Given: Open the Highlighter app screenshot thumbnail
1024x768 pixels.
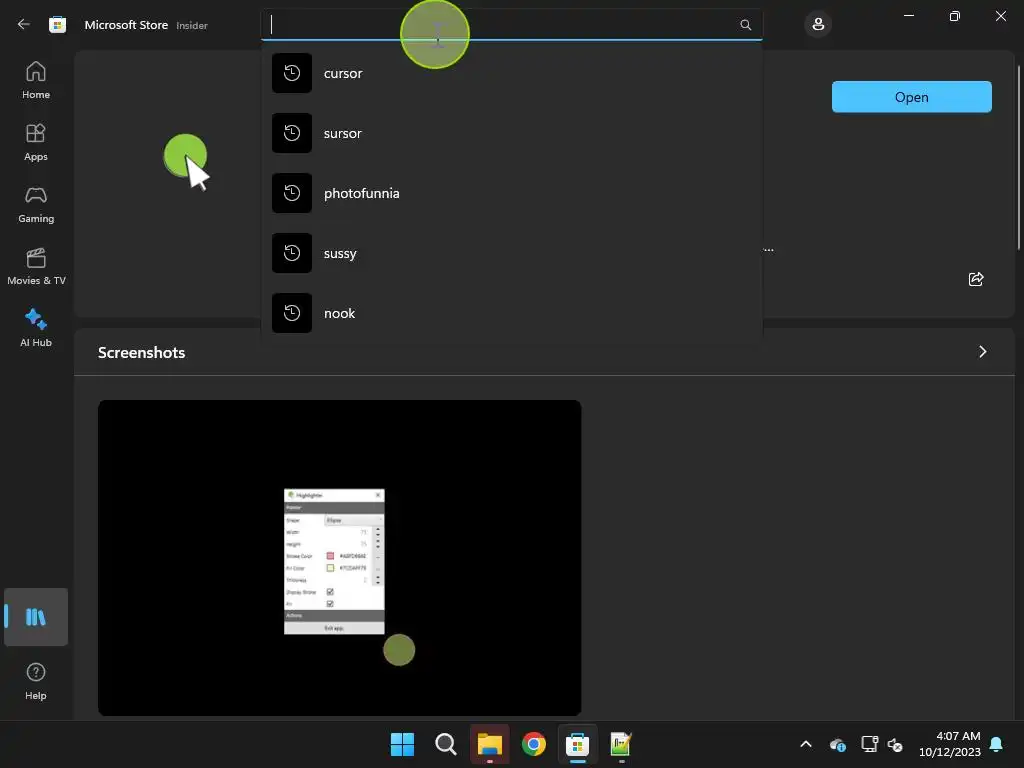Looking at the screenshot, I should pyautogui.click(x=340, y=558).
